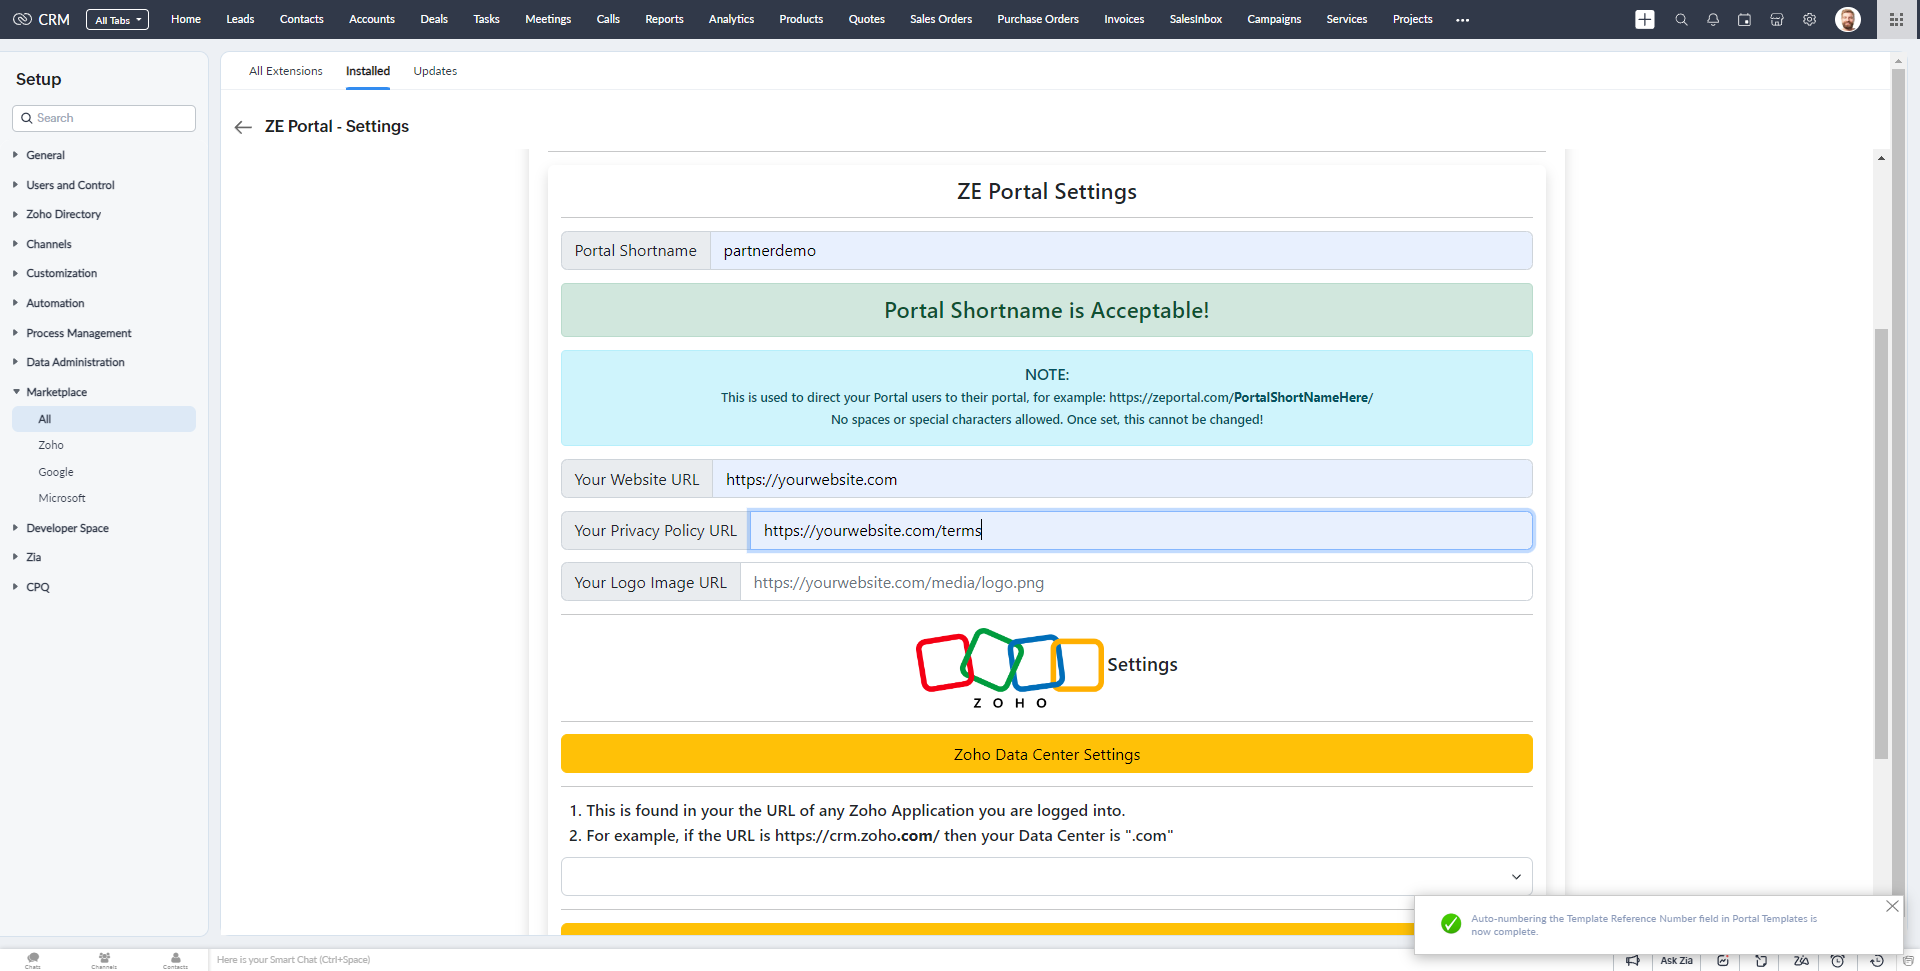Collapse the Marketplace section
Screen dimensions: 1920x971
(56, 392)
